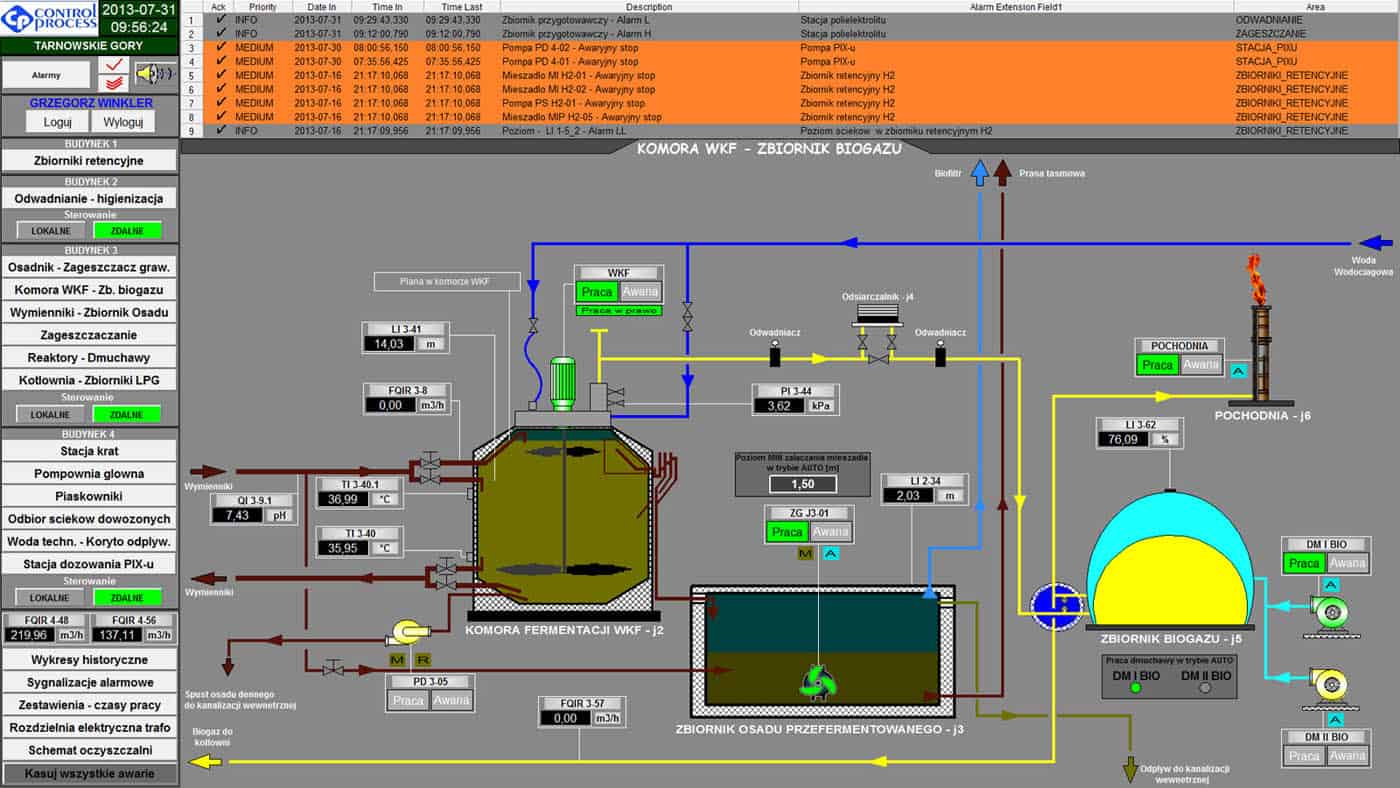
Task: Select the DM I BIO auto-mode indicator light
Action: (1135, 689)
